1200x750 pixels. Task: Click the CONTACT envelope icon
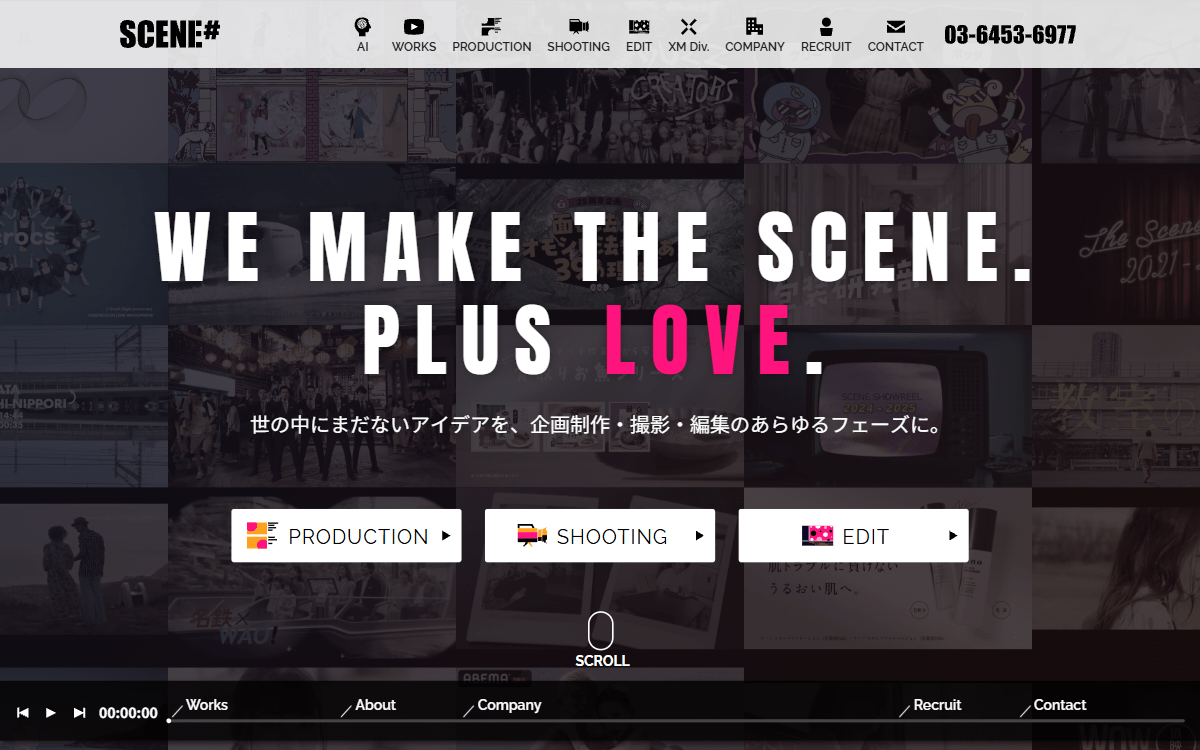coord(896,27)
